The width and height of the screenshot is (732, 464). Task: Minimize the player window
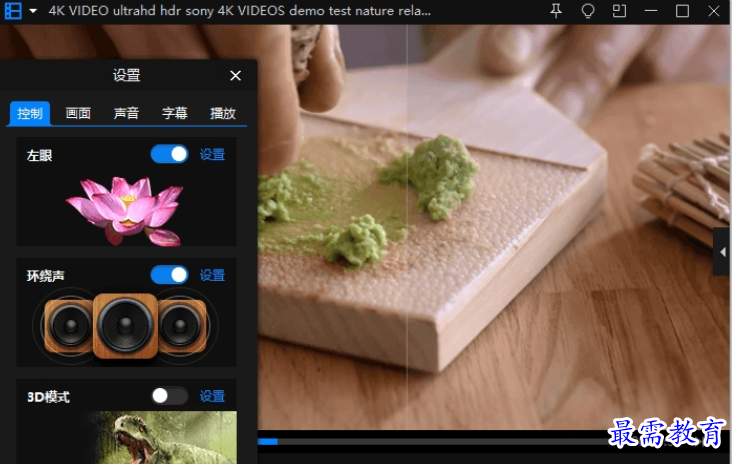pos(651,11)
